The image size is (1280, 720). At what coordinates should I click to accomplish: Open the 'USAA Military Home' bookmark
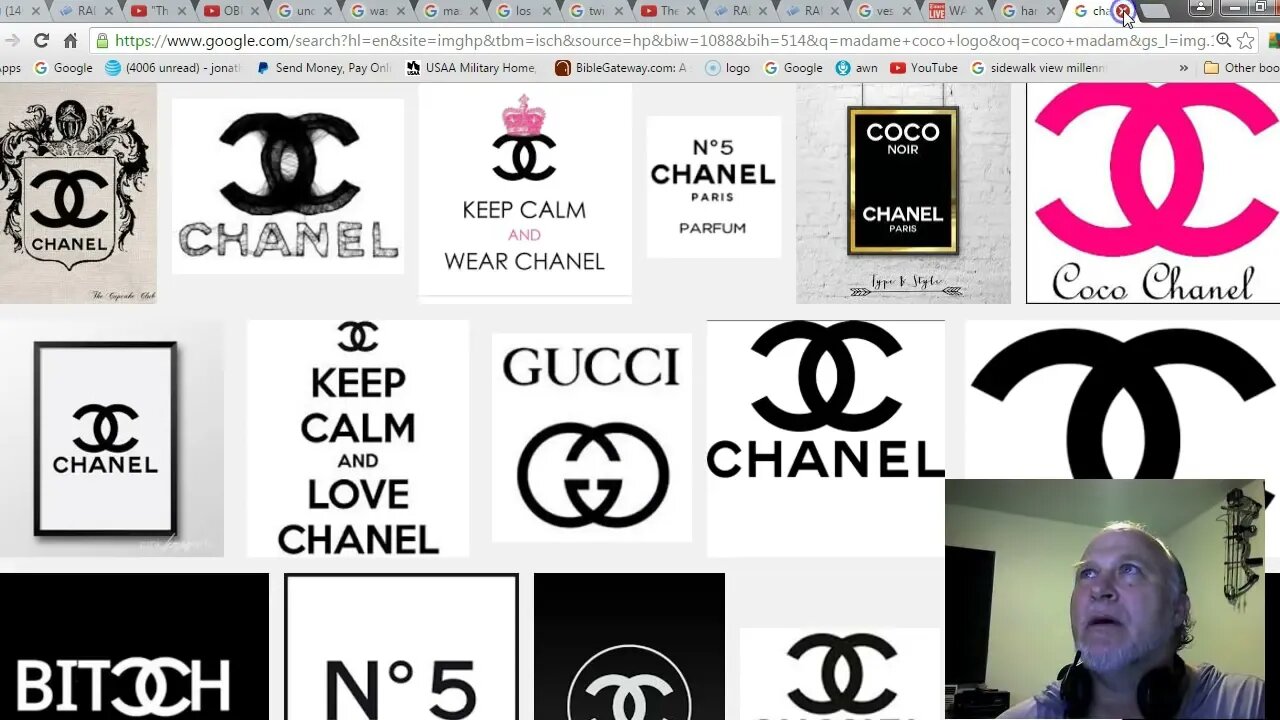[x=471, y=68]
